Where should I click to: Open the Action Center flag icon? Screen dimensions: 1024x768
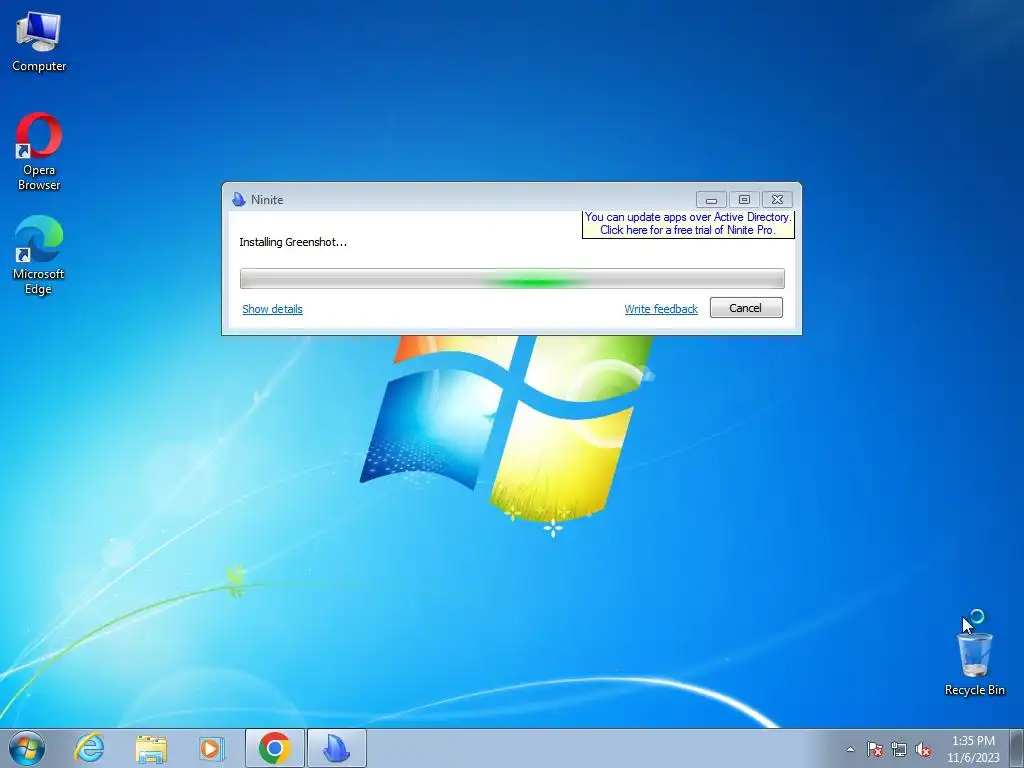(874, 749)
